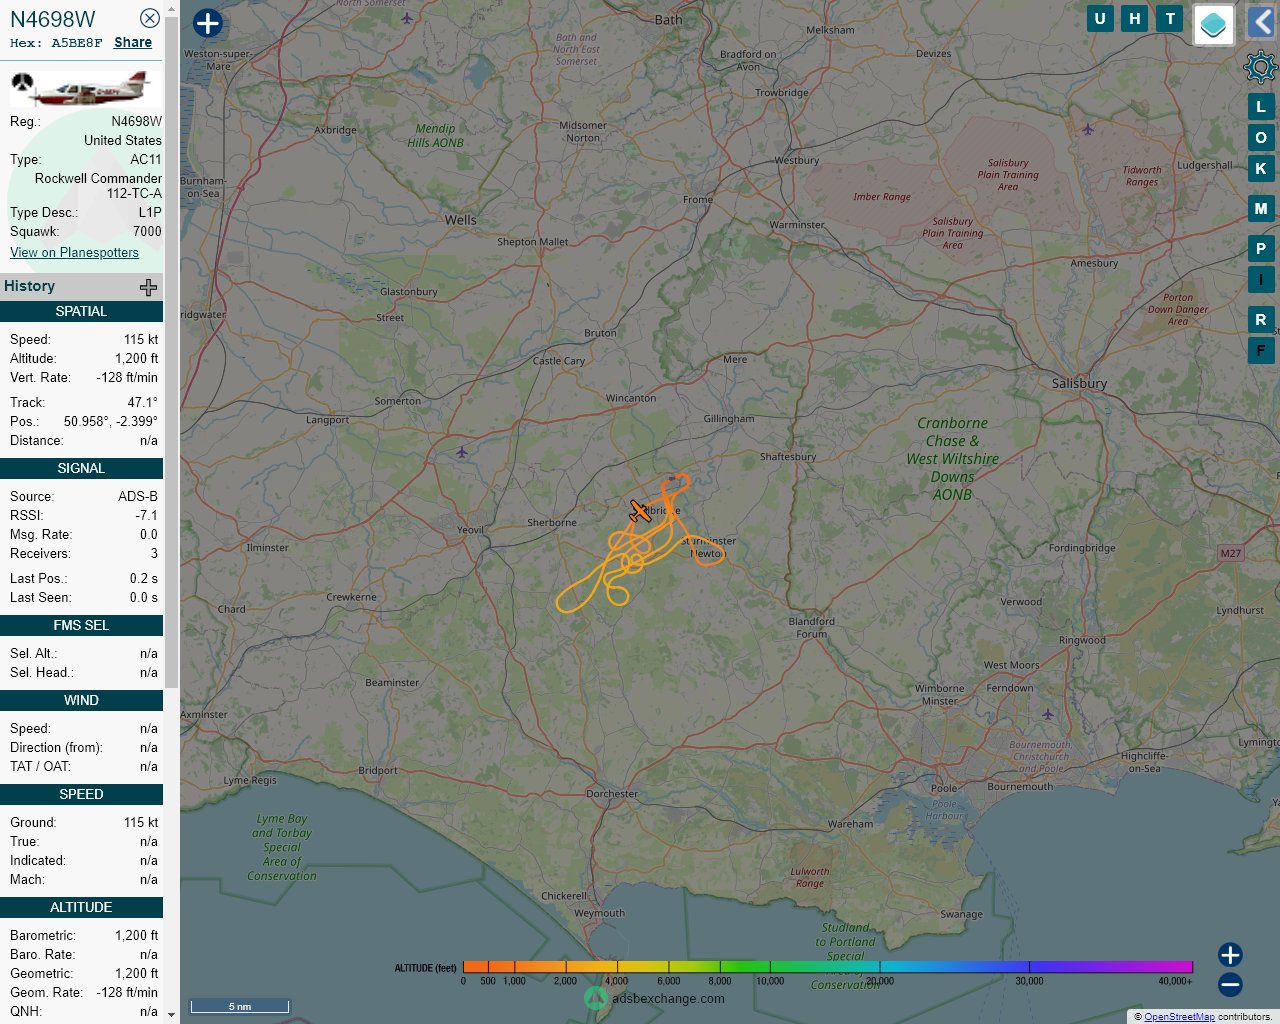Toggle the L side button
Viewport: 1280px width, 1024px height.
1261,106
